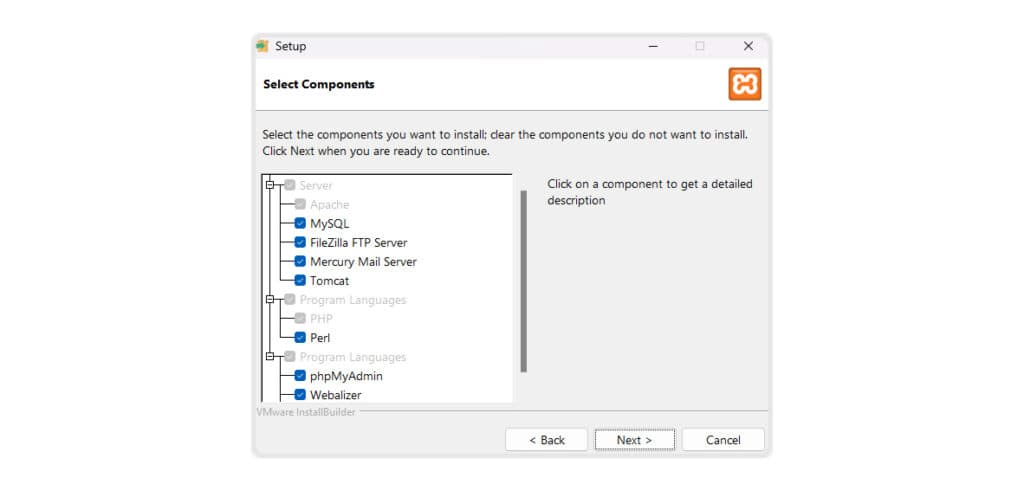Deselect the Tomcat checkbox

click(x=300, y=281)
